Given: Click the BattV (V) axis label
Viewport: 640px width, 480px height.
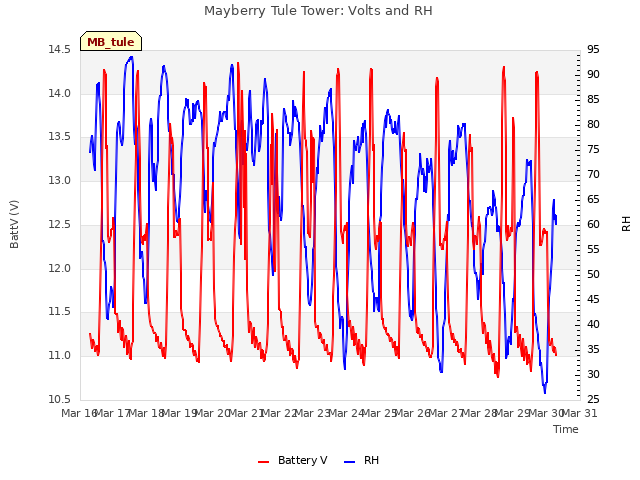Looking at the screenshot, I should click(14, 224).
